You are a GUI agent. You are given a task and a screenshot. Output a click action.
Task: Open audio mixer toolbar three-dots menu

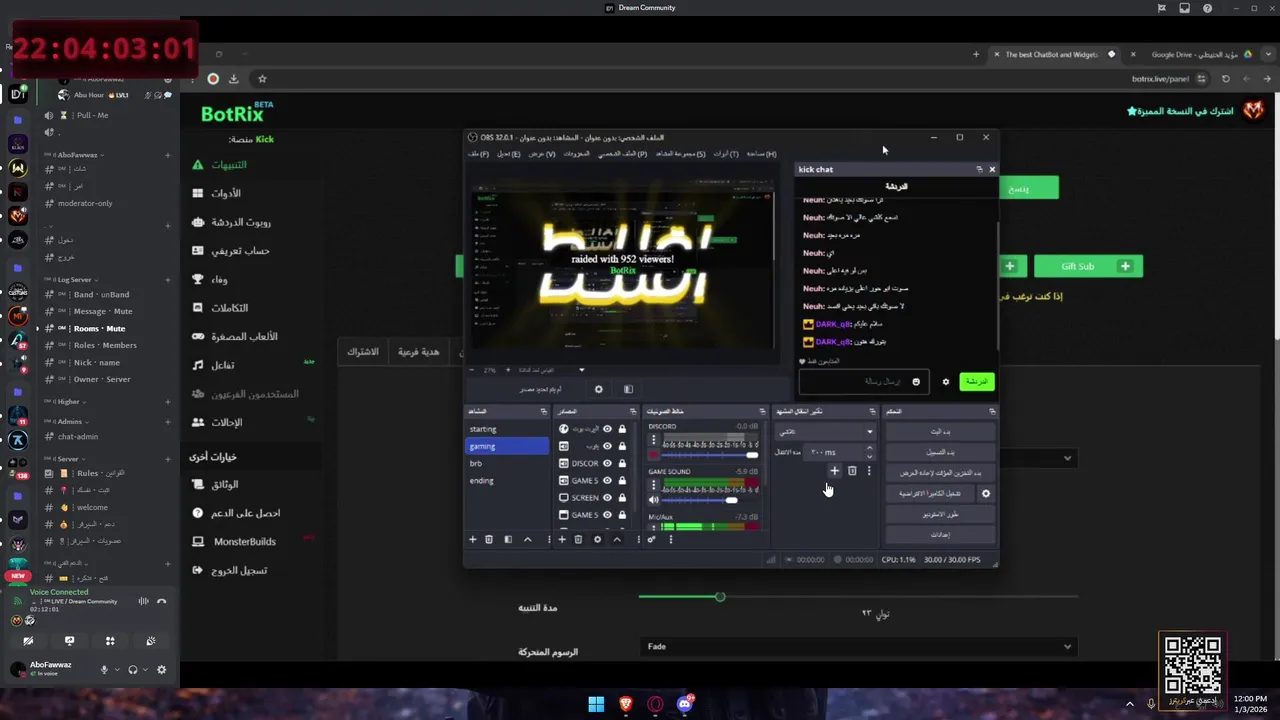point(671,539)
